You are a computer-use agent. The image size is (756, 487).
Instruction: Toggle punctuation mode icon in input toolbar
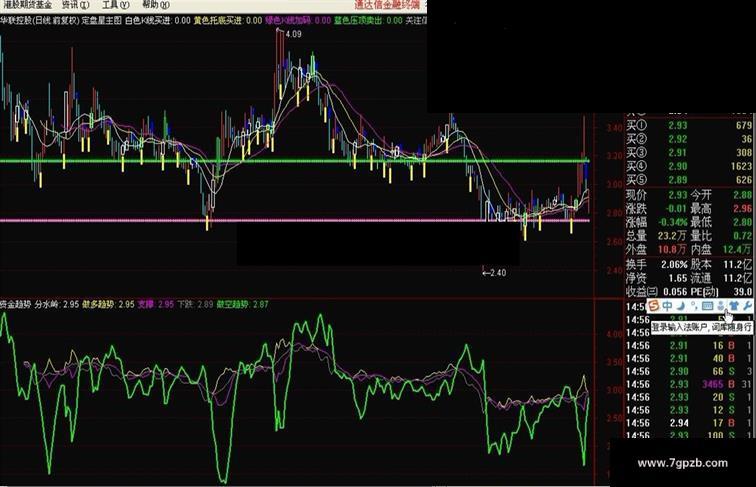click(693, 305)
